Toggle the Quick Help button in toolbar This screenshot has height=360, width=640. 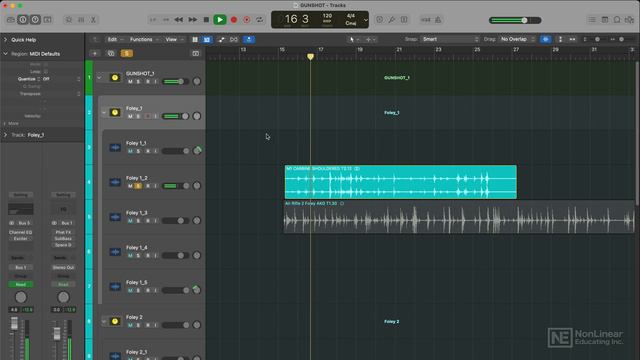(35, 20)
